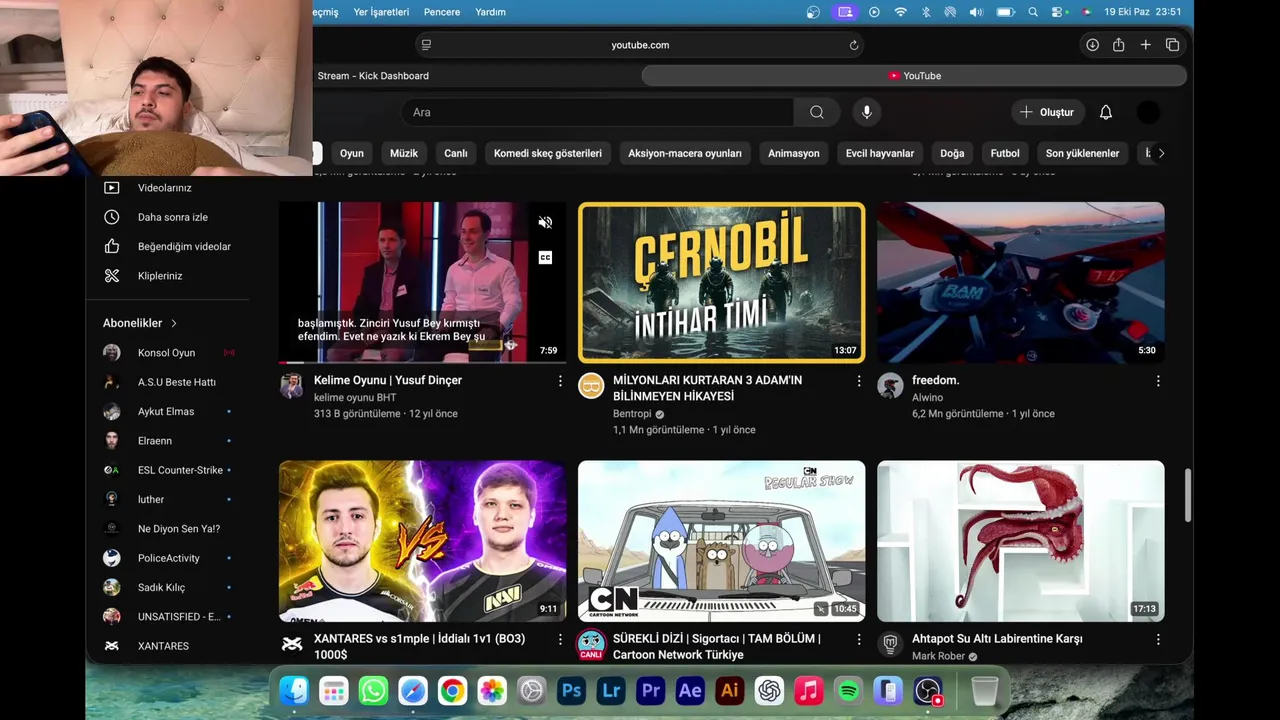Select the Komedi skeç gösterileri chip
Image resolution: width=1280 pixels, height=720 pixels.
tap(548, 153)
